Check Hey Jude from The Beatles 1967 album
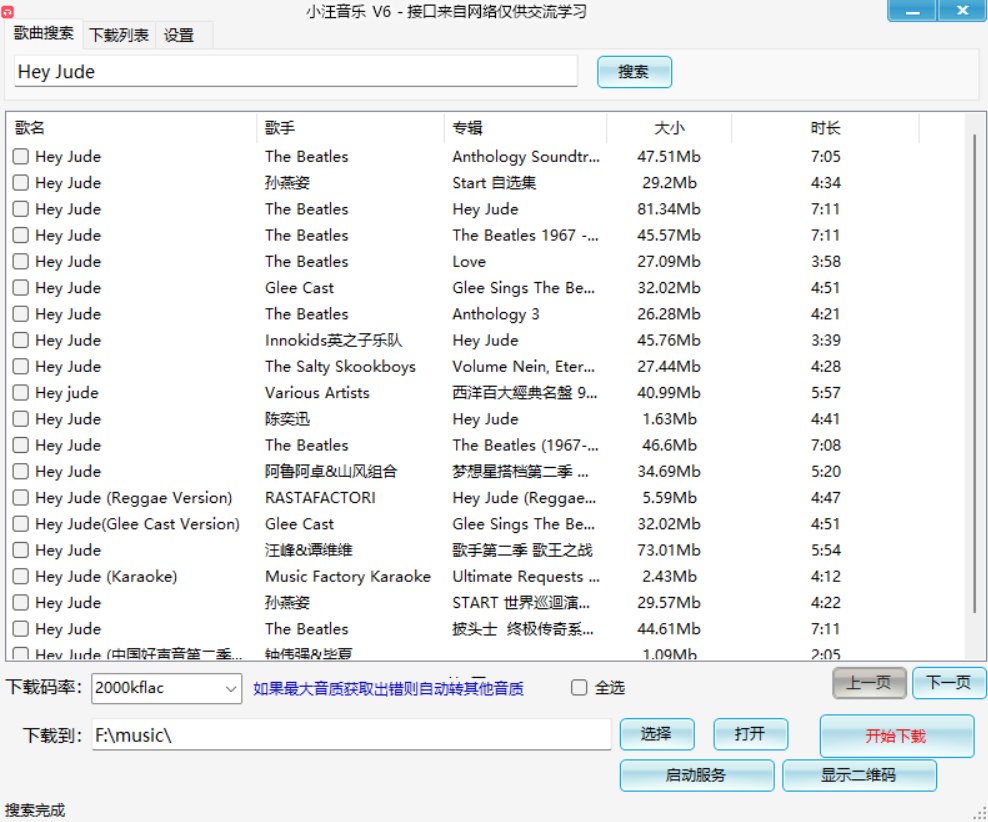Viewport: 988px width, 822px height. coord(21,235)
